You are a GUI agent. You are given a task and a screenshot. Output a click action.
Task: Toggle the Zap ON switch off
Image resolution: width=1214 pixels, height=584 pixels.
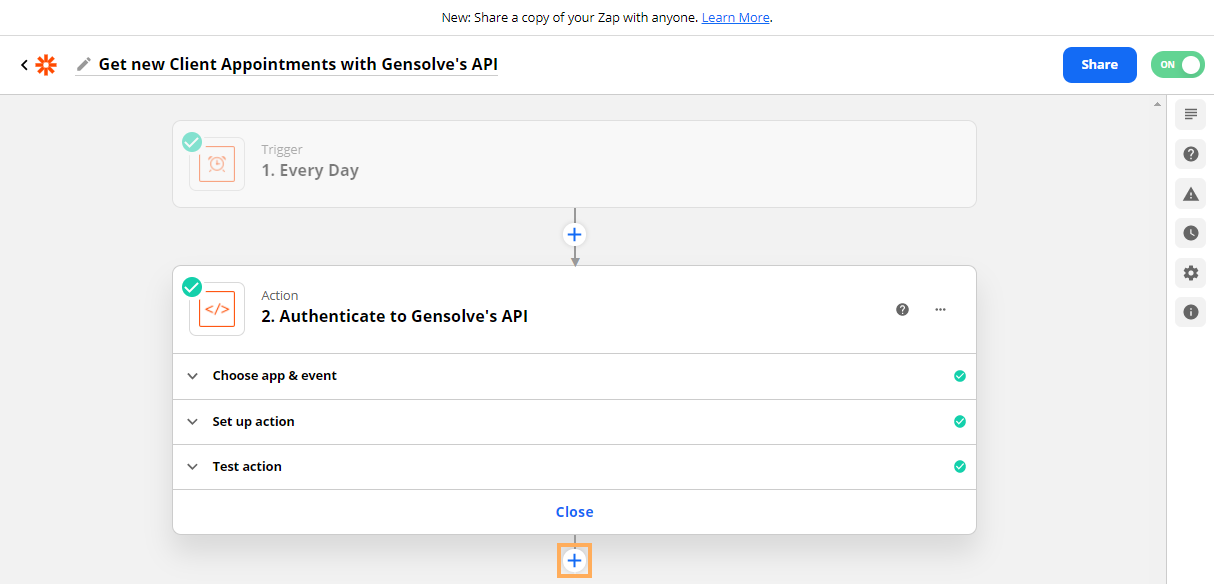tap(1178, 65)
